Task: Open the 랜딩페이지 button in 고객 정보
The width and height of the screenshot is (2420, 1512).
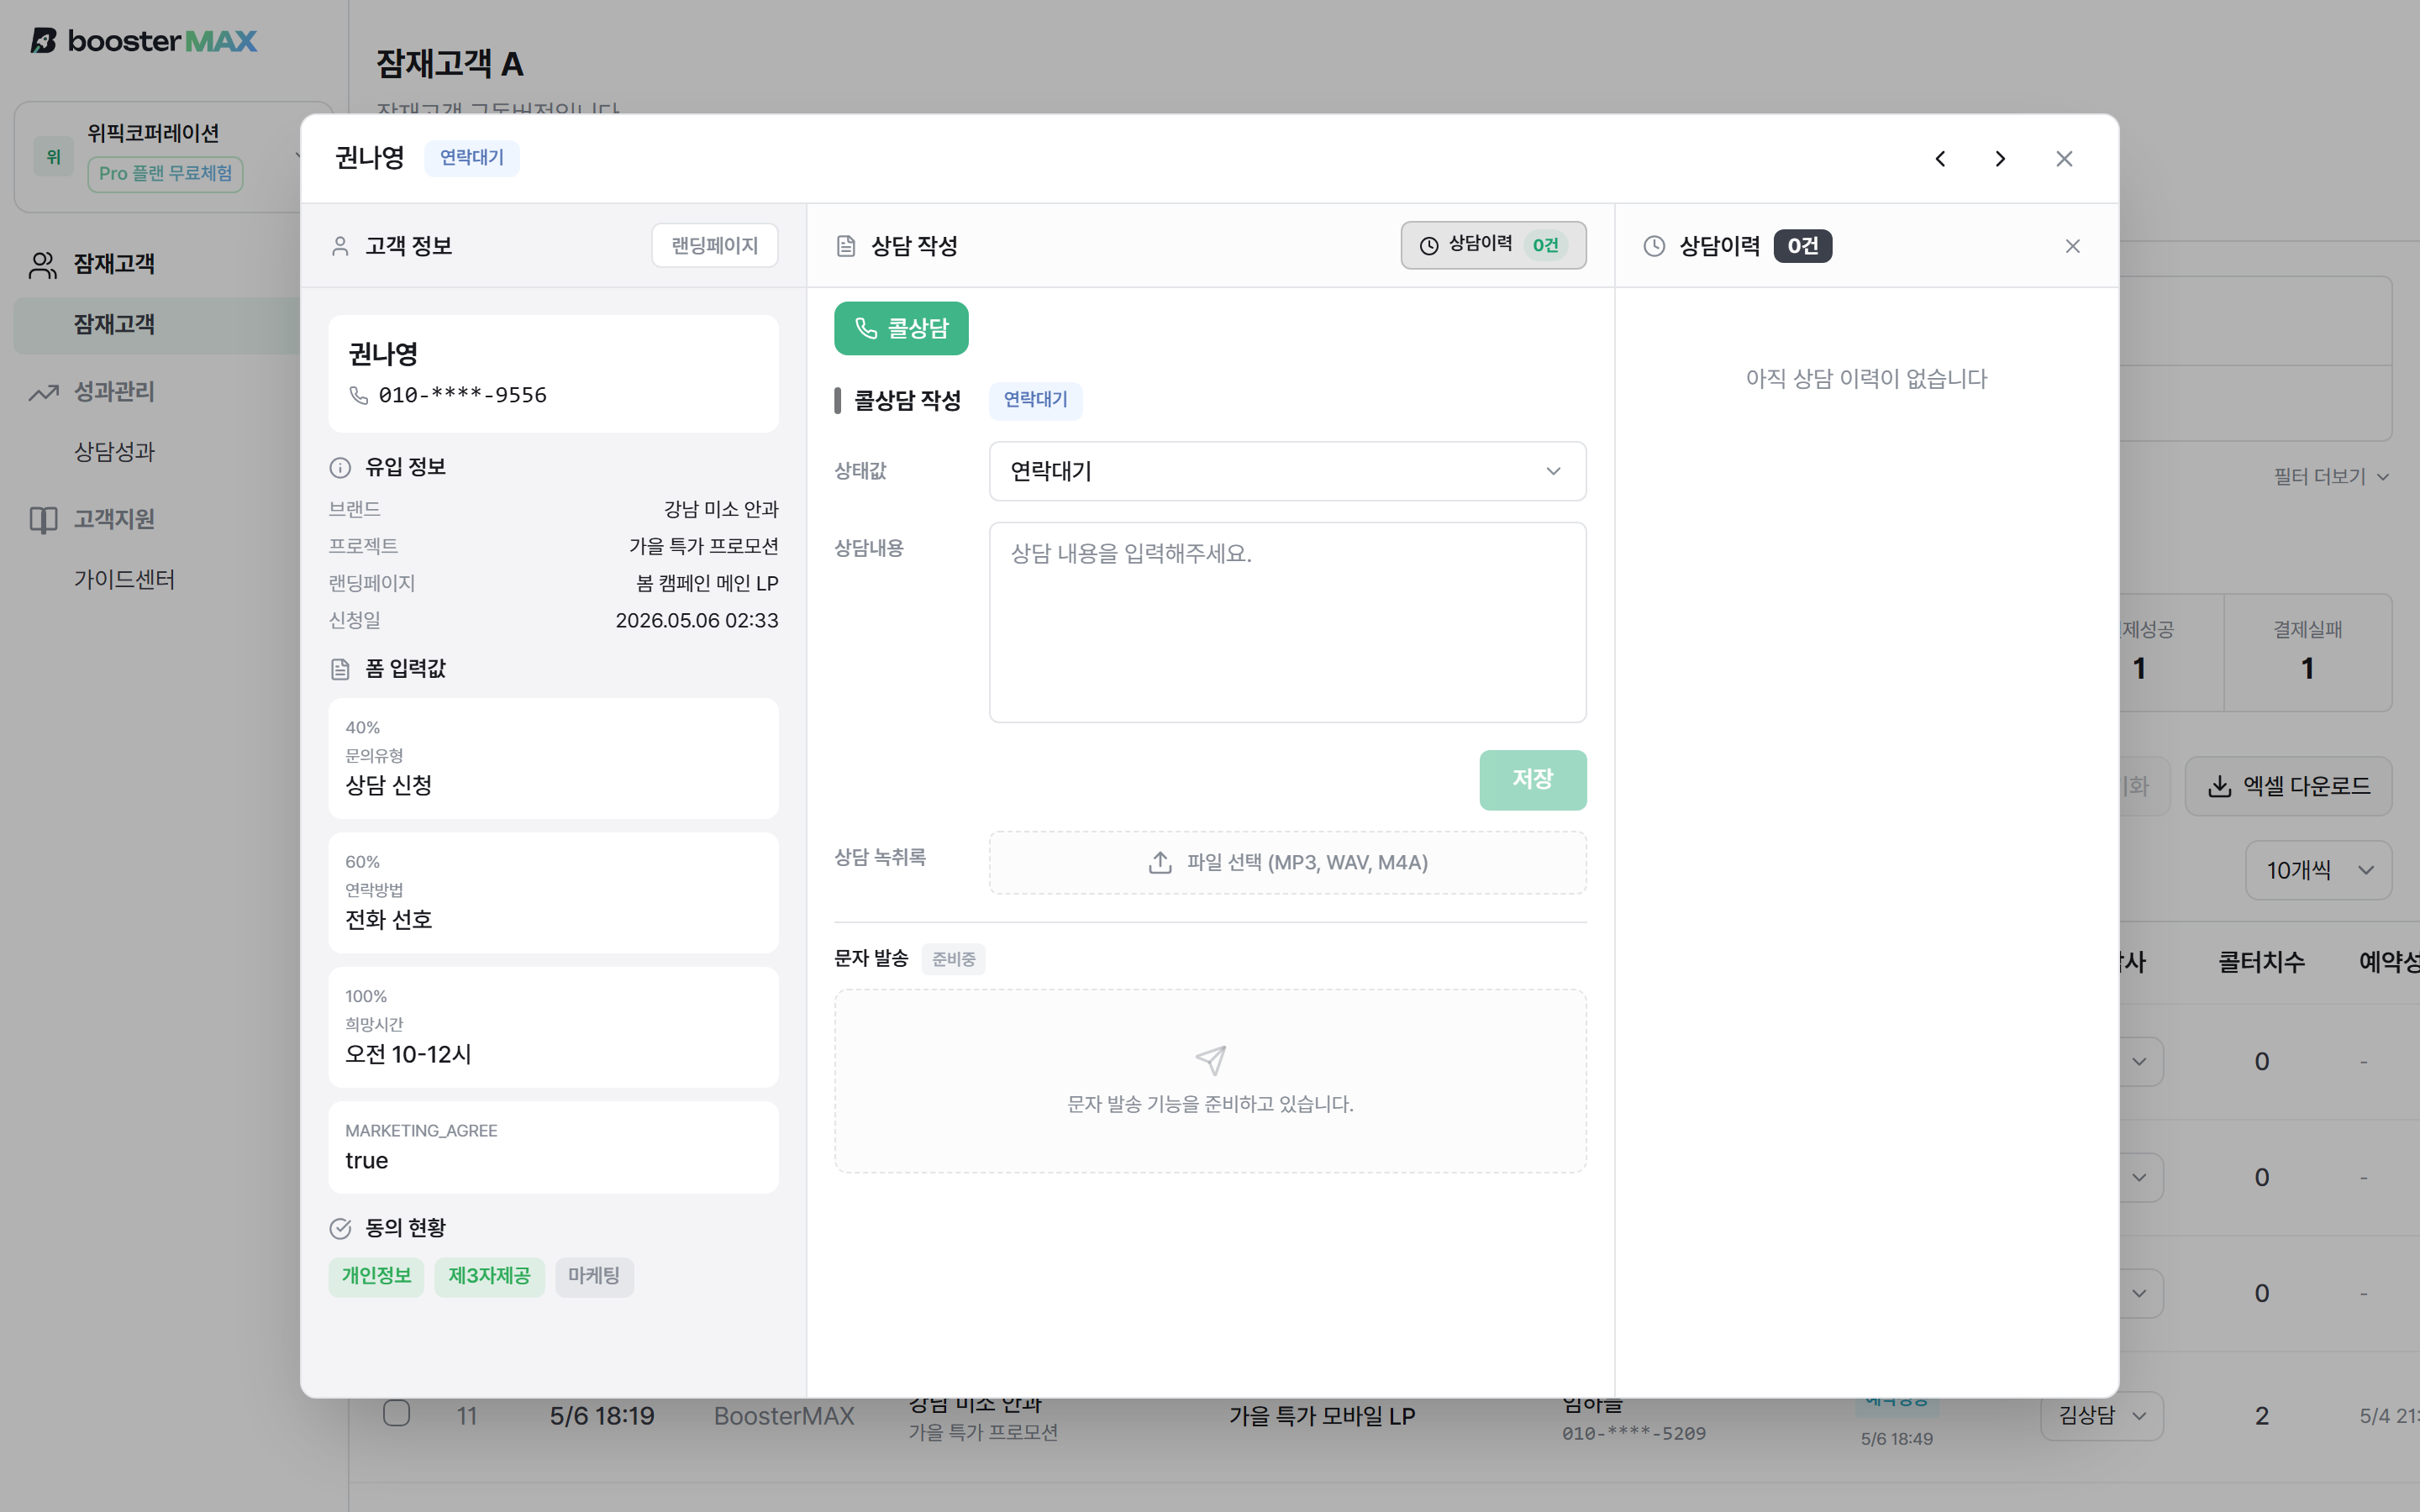Action: point(714,245)
